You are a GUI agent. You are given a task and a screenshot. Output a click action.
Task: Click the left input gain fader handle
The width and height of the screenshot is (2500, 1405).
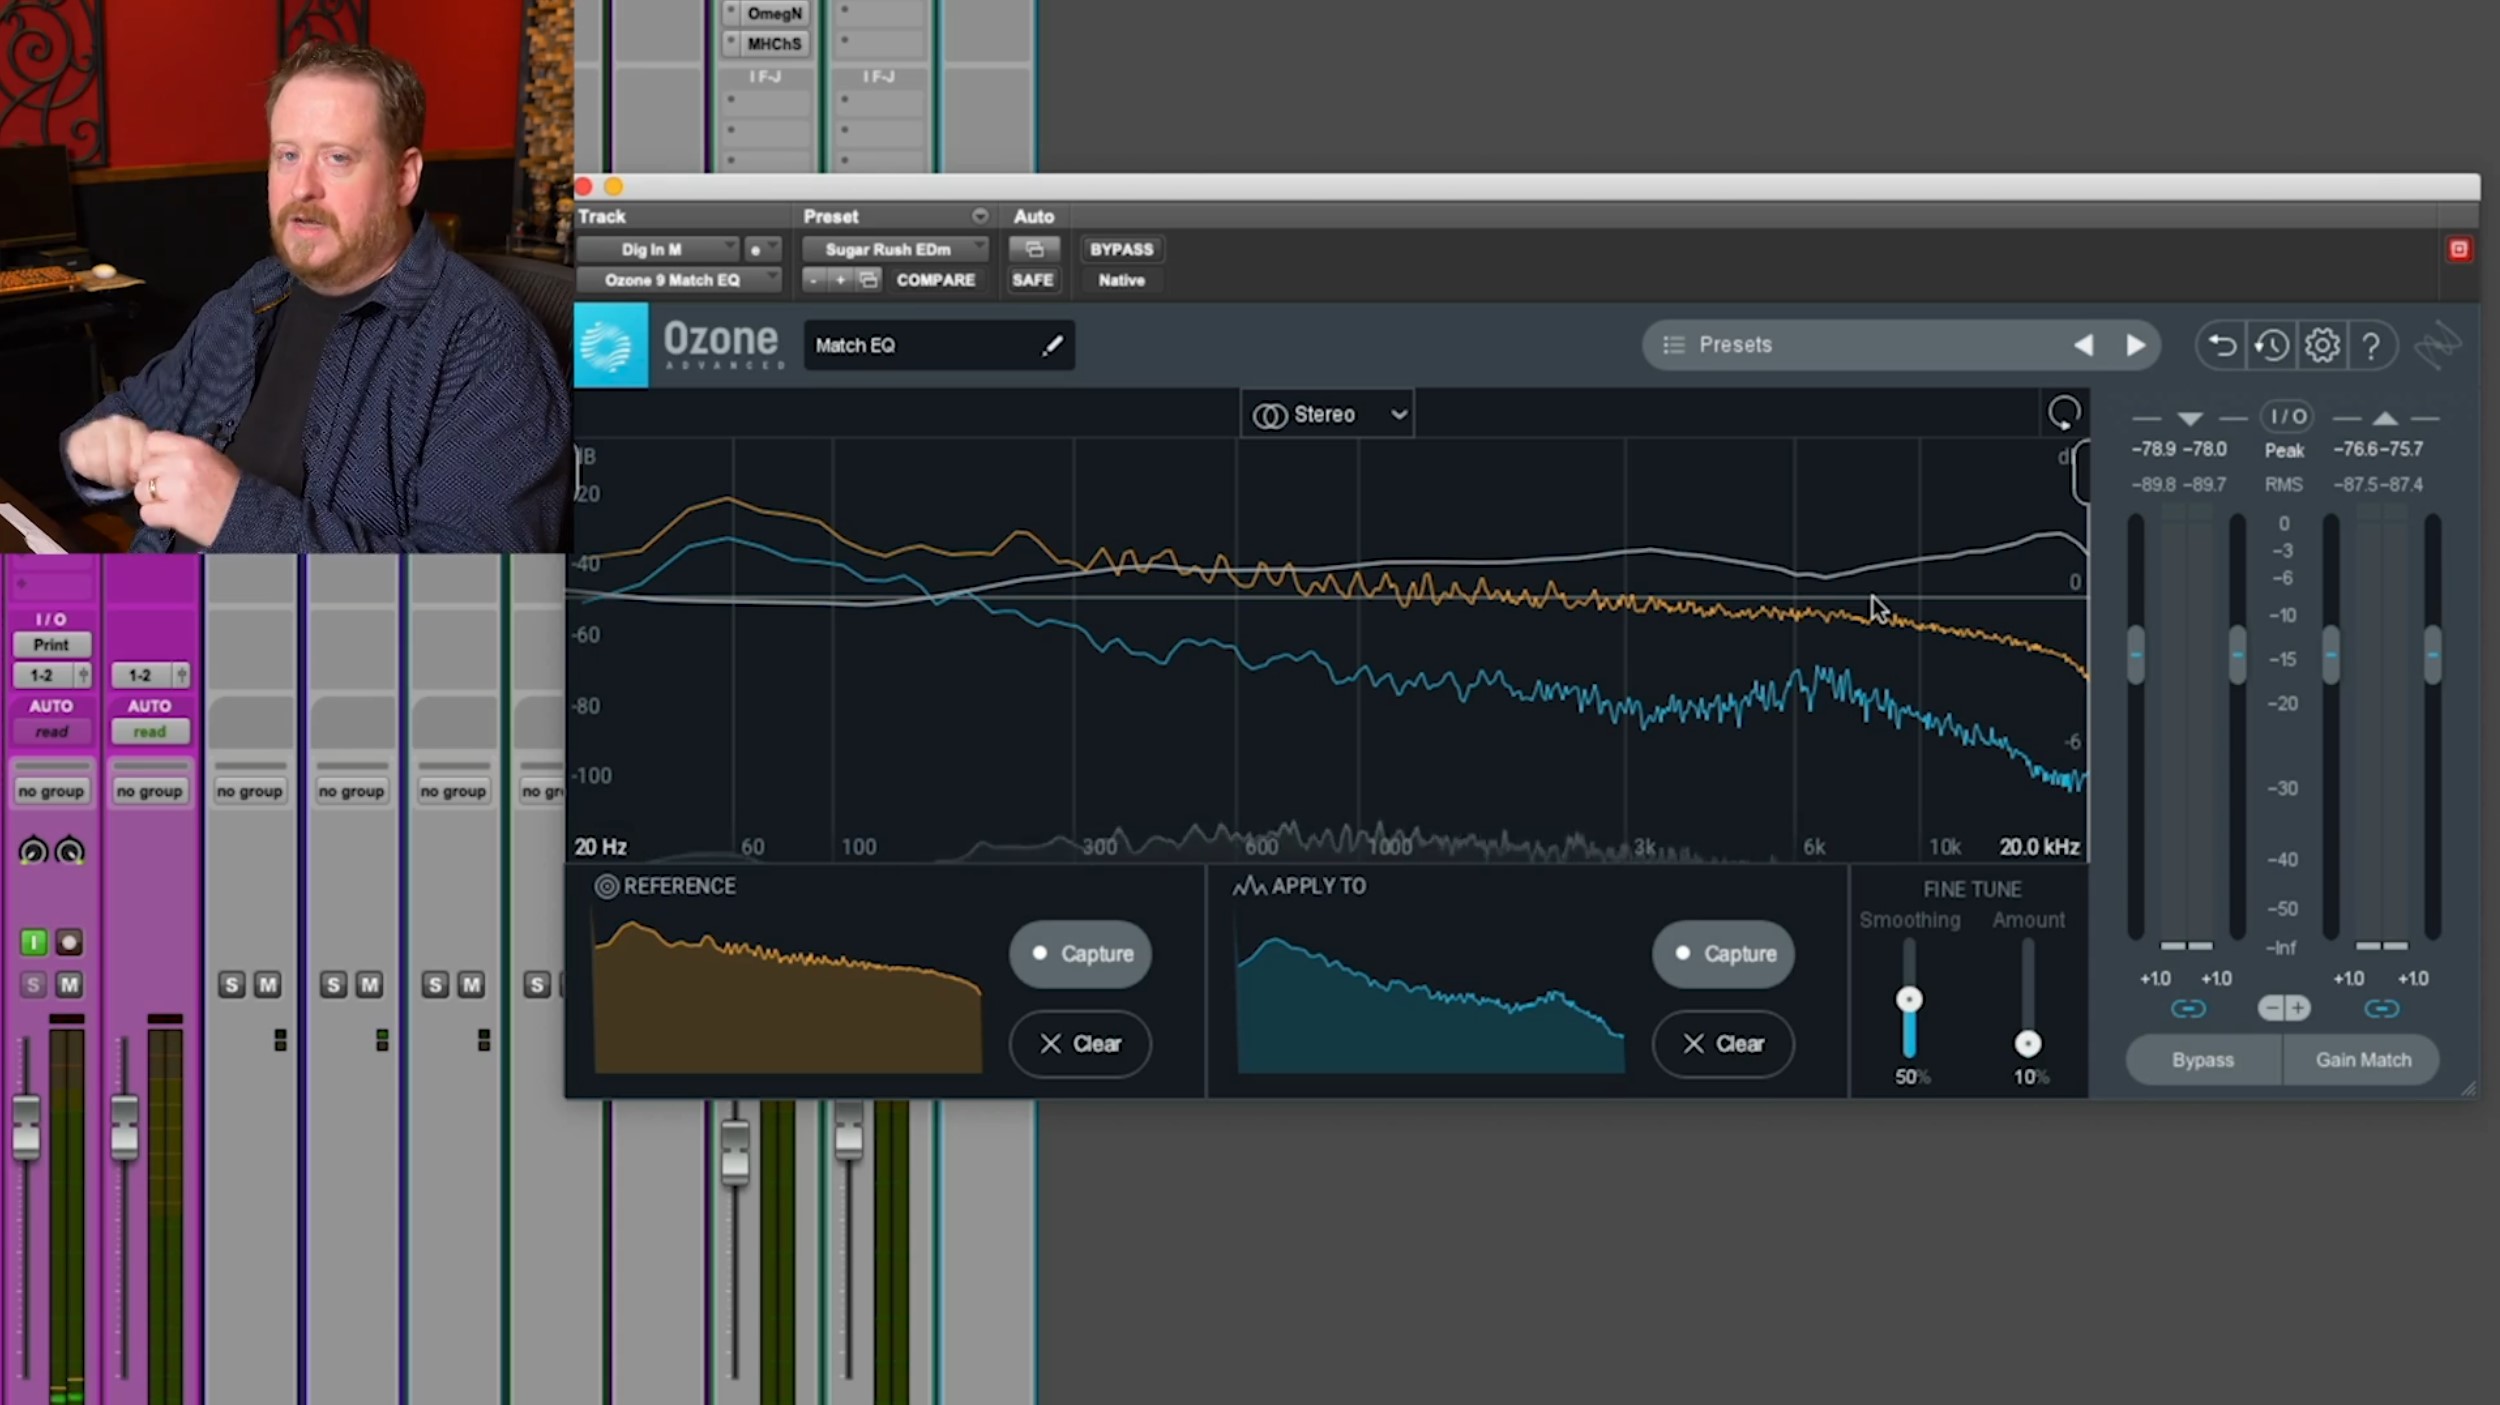(x=2136, y=655)
